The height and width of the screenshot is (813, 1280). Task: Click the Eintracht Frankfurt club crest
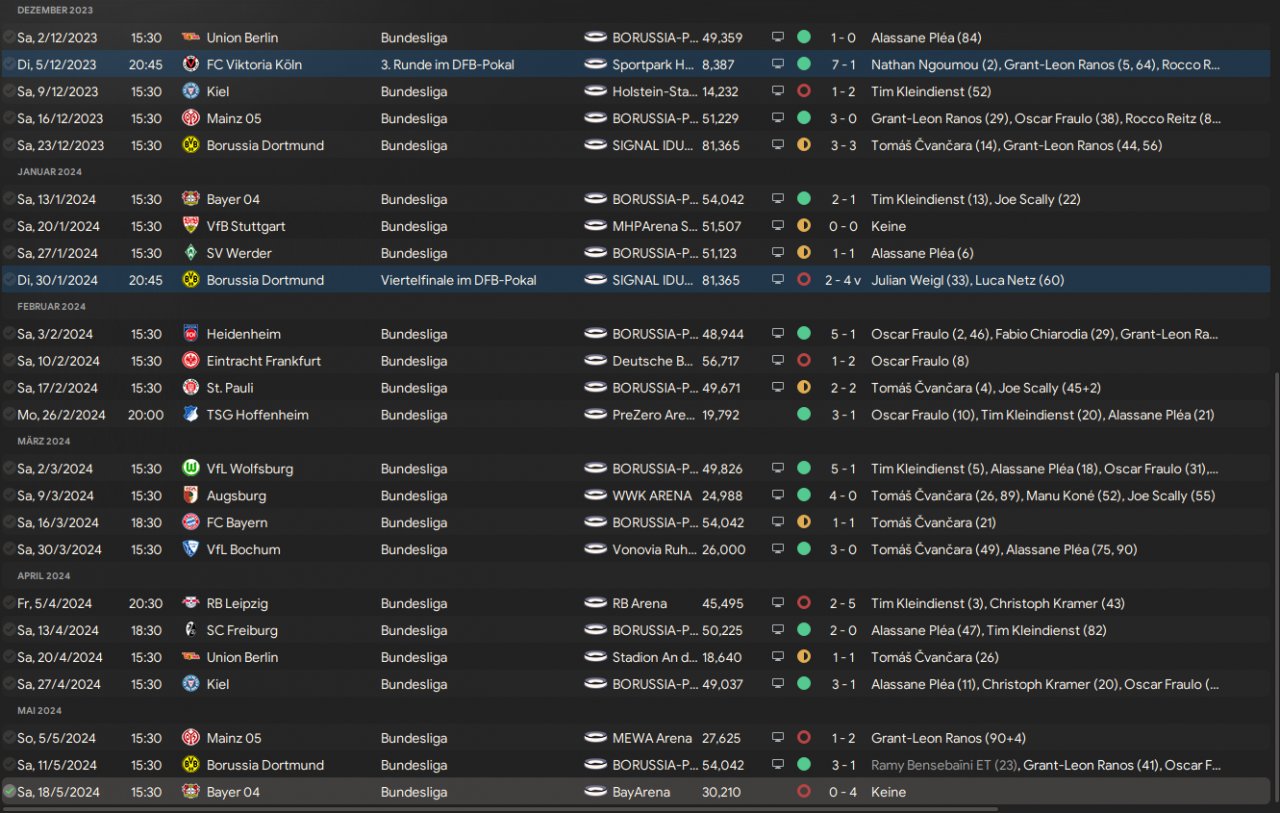pyautogui.click(x=191, y=362)
